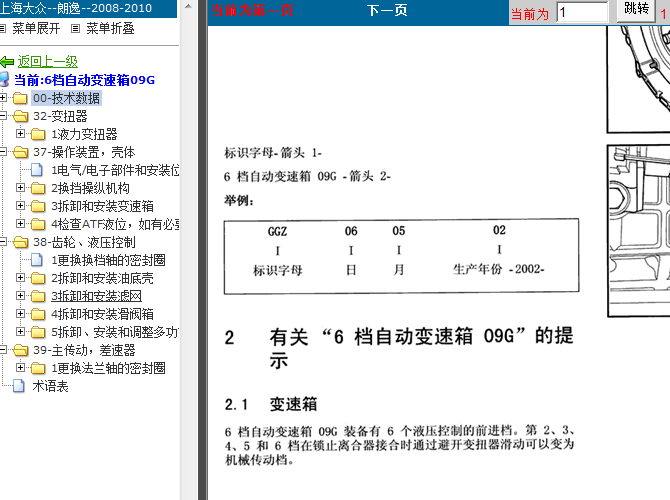Expand the 2换挡操纵机构 node

tap(20, 188)
